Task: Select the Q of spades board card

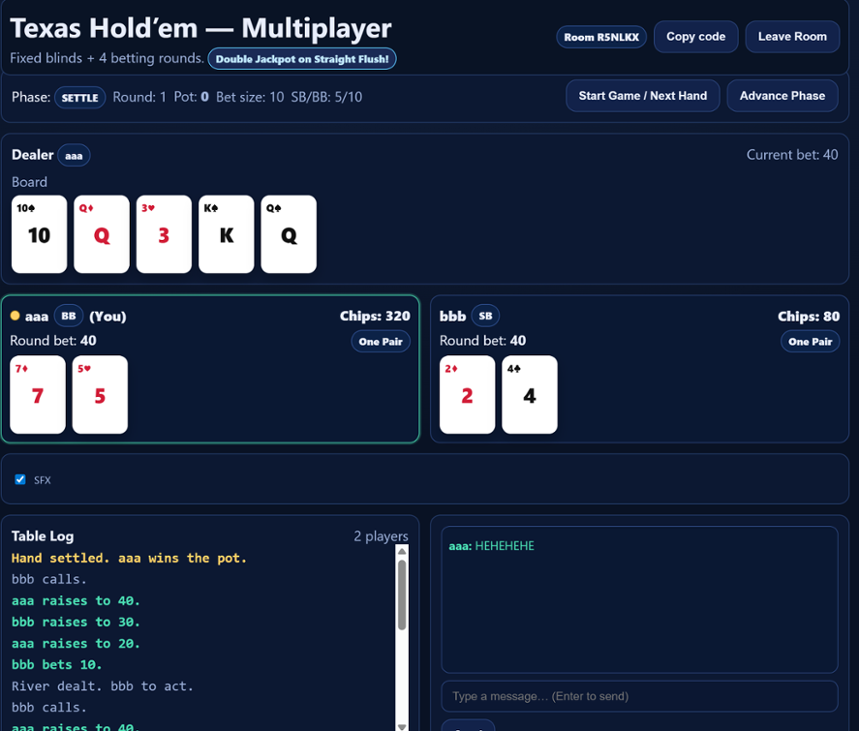Action: click(288, 234)
